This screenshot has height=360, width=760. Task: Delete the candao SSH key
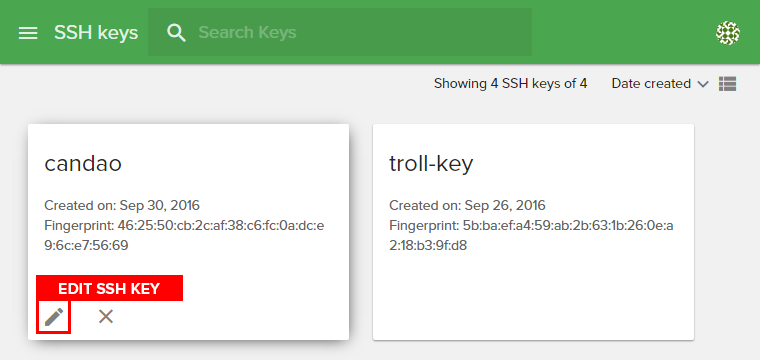pyautogui.click(x=106, y=317)
